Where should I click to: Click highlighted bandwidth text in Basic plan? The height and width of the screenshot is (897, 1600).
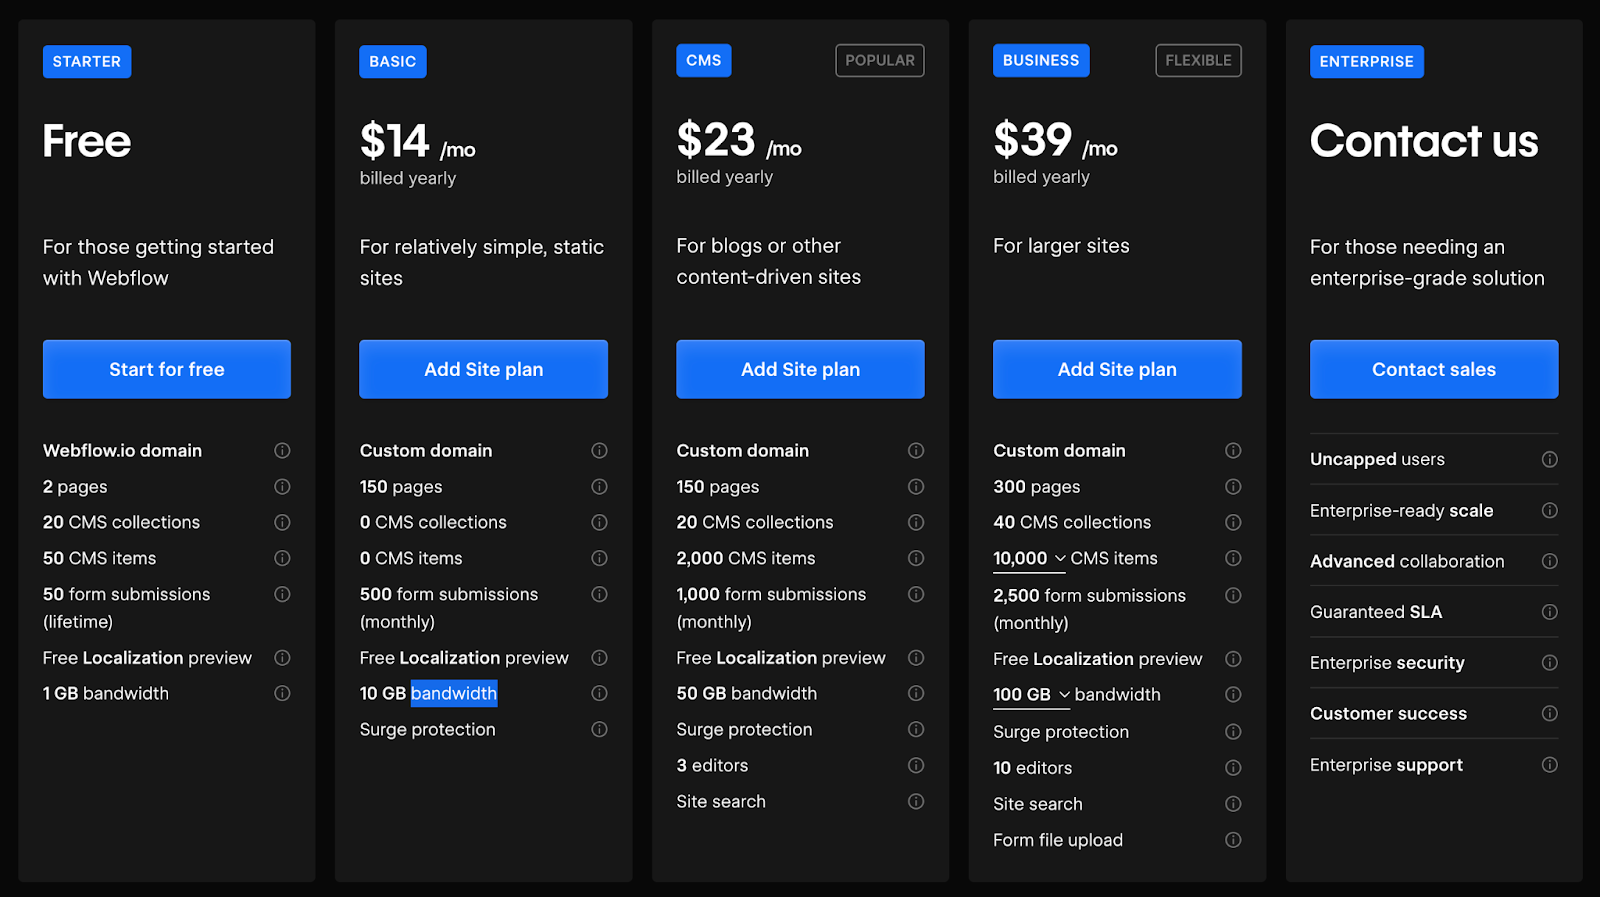[x=454, y=693]
